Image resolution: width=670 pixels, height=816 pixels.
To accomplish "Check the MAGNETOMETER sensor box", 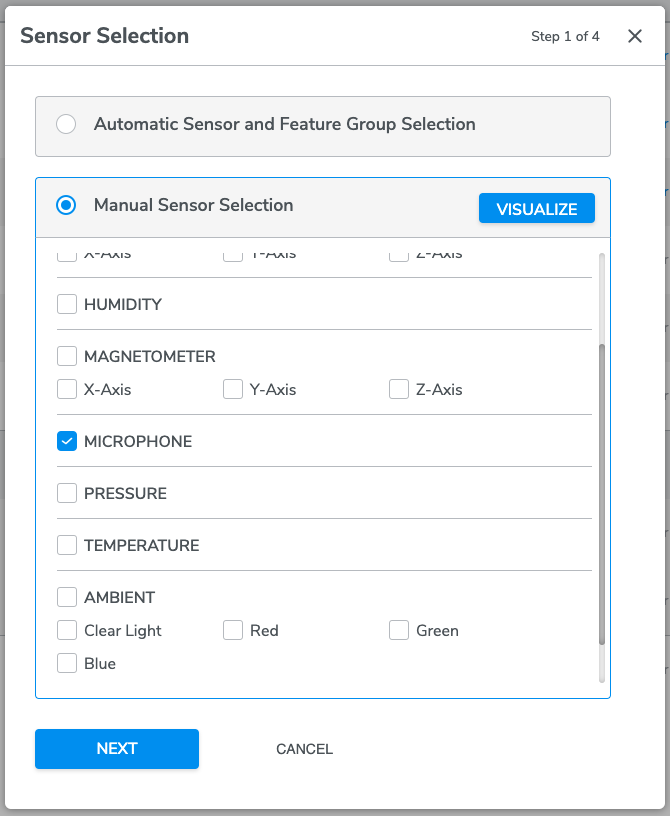I will click(x=67, y=356).
